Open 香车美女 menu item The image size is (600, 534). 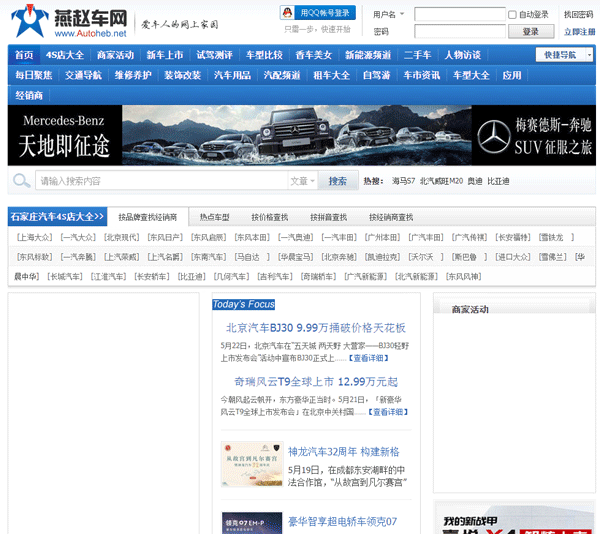[314, 55]
